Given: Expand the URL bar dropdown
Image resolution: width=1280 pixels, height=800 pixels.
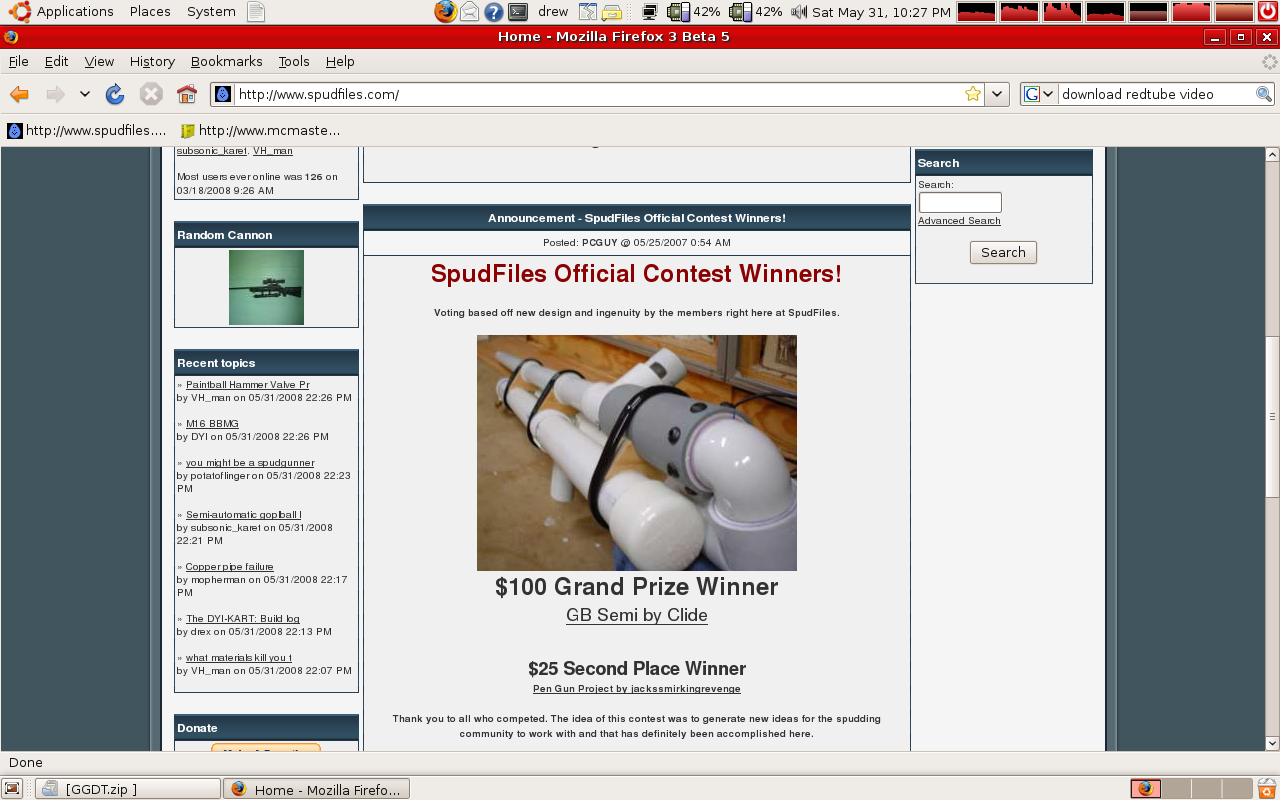Looking at the screenshot, I should [997, 94].
